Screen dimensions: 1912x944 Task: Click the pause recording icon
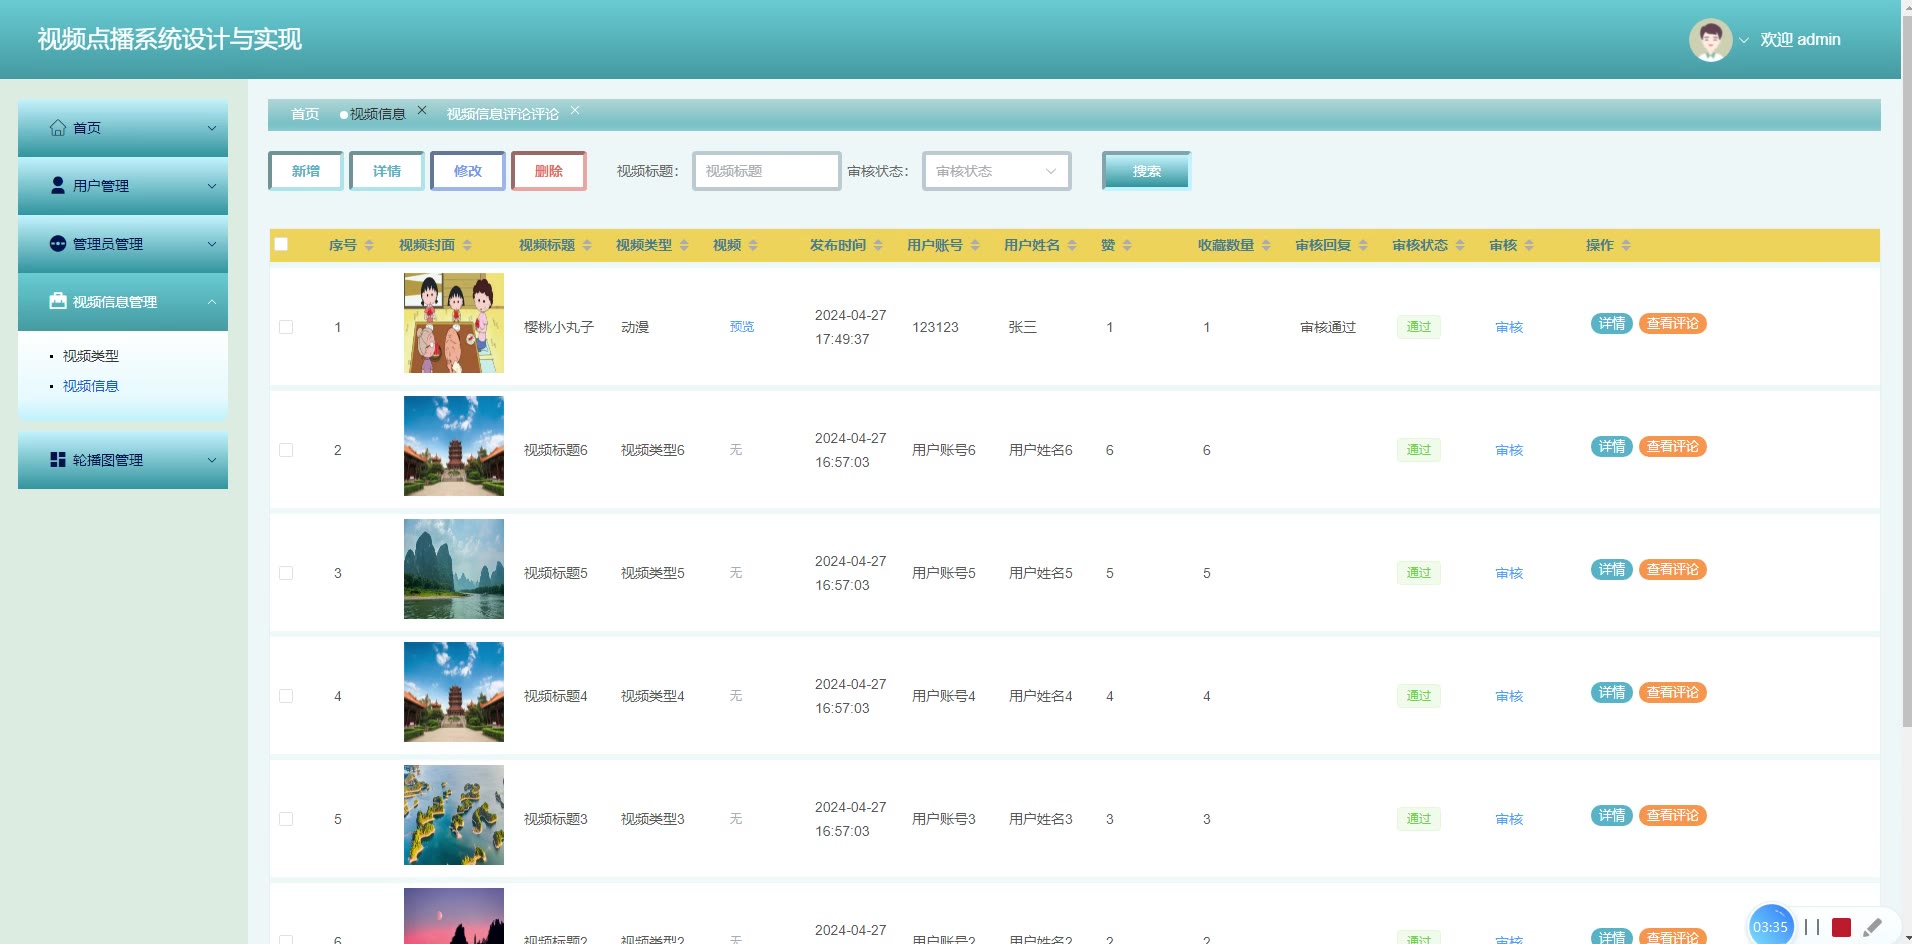pos(1812,927)
